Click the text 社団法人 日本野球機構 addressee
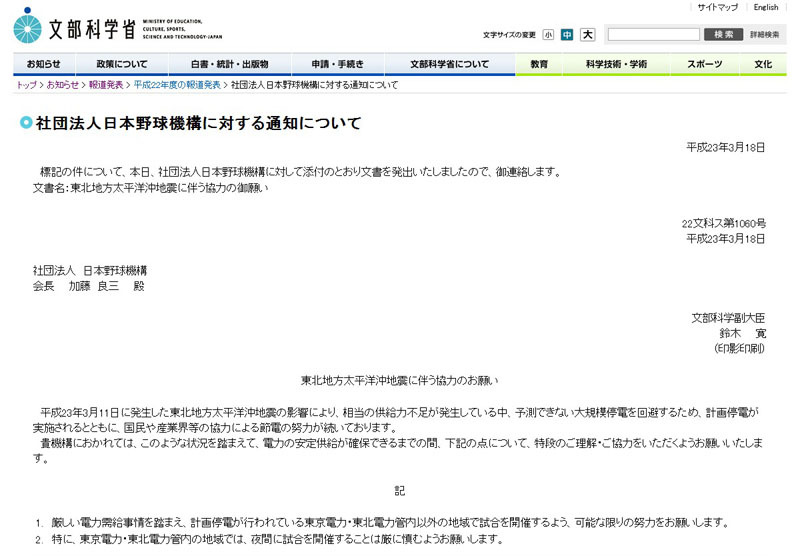 [x=90, y=271]
